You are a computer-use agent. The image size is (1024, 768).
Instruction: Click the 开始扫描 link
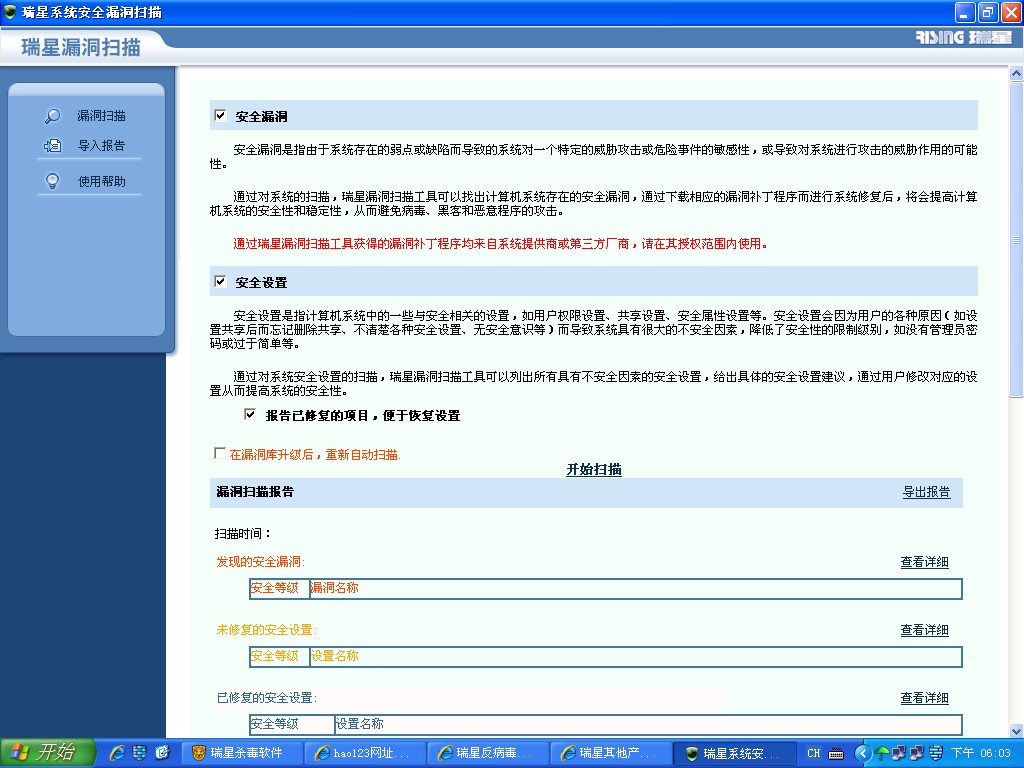(x=594, y=470)
